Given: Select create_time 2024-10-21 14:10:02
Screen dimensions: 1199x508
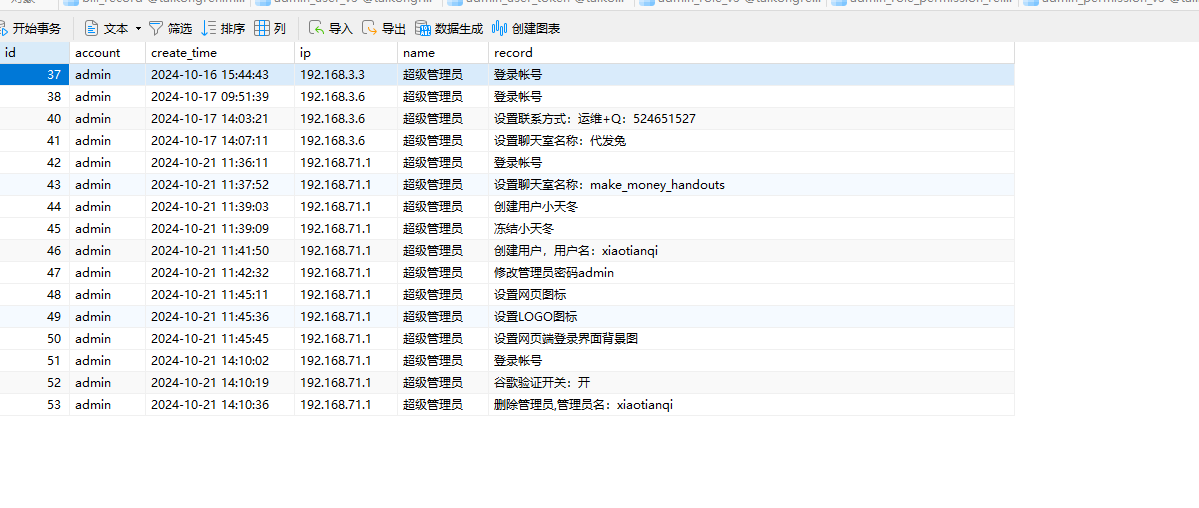Looking at the screenshot, I should [220, 360].
